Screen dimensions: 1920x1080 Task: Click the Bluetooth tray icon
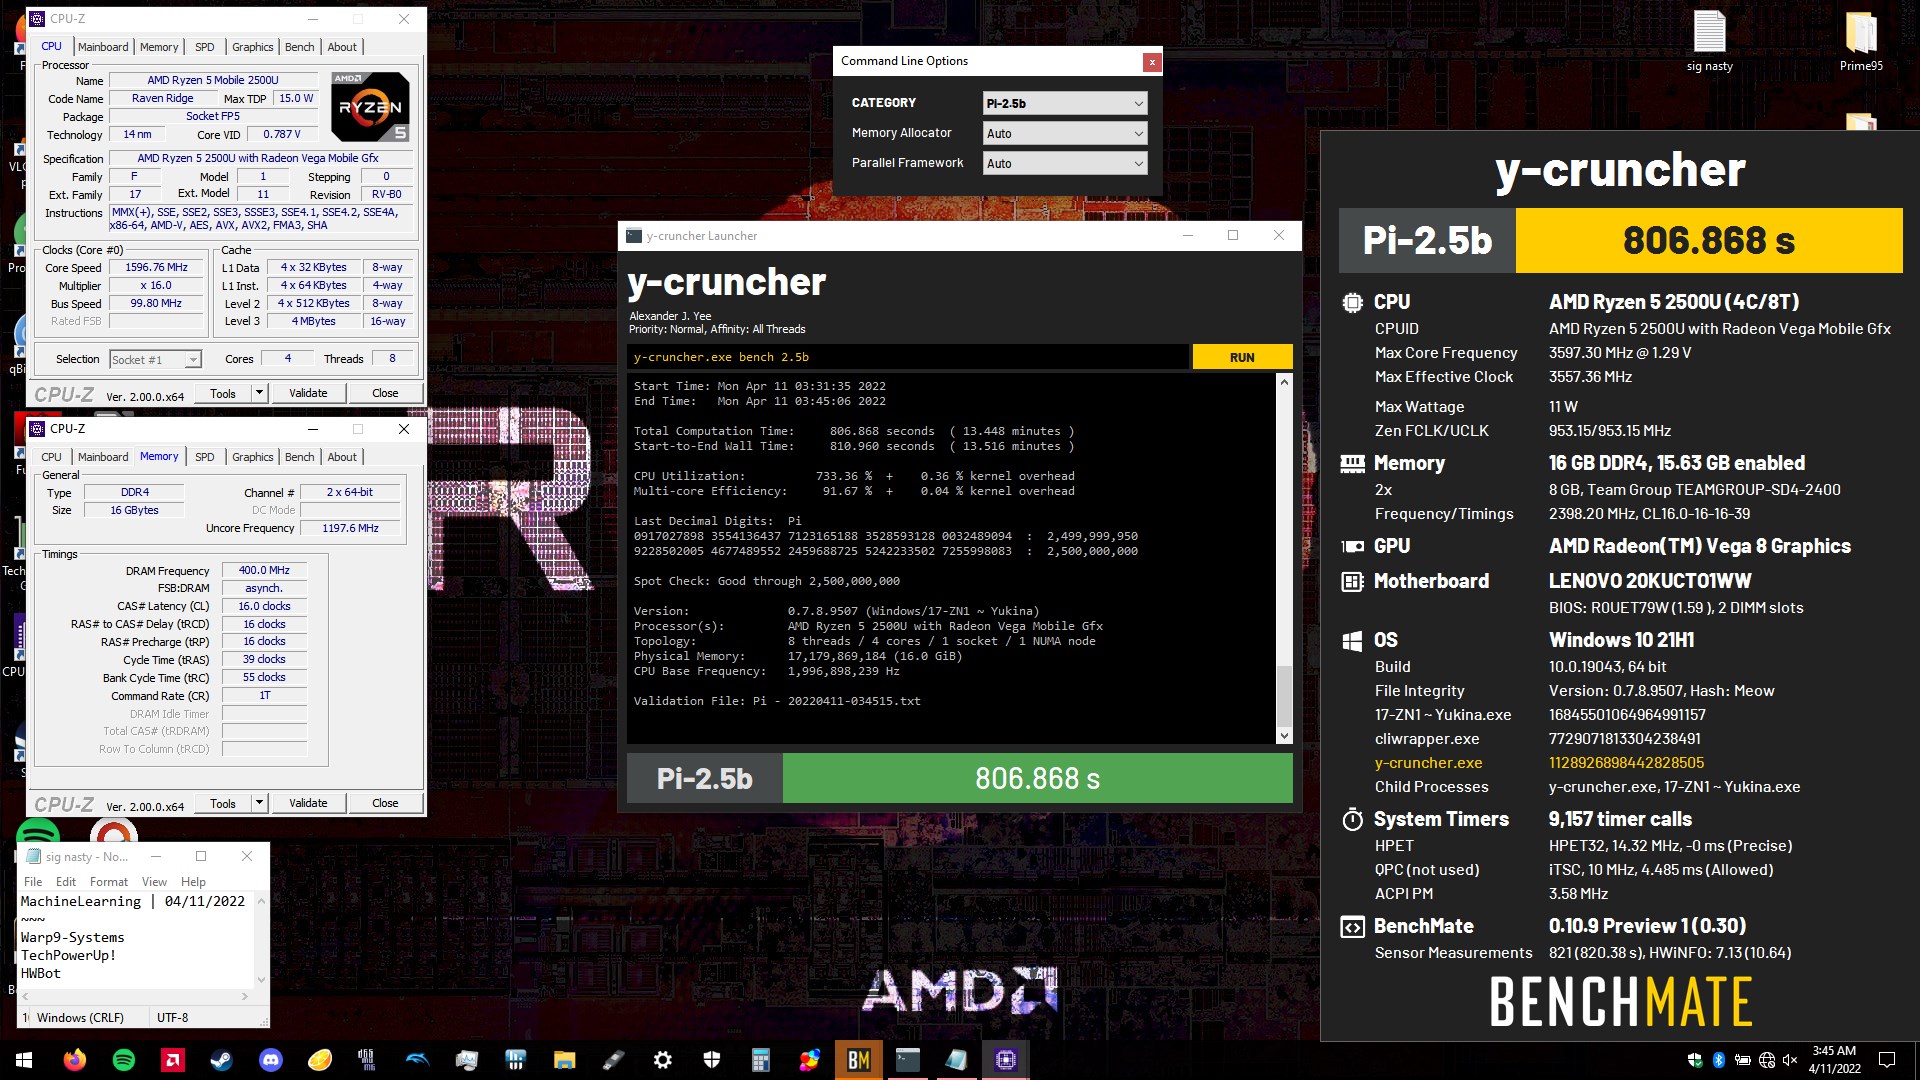click(1719, 1060)
